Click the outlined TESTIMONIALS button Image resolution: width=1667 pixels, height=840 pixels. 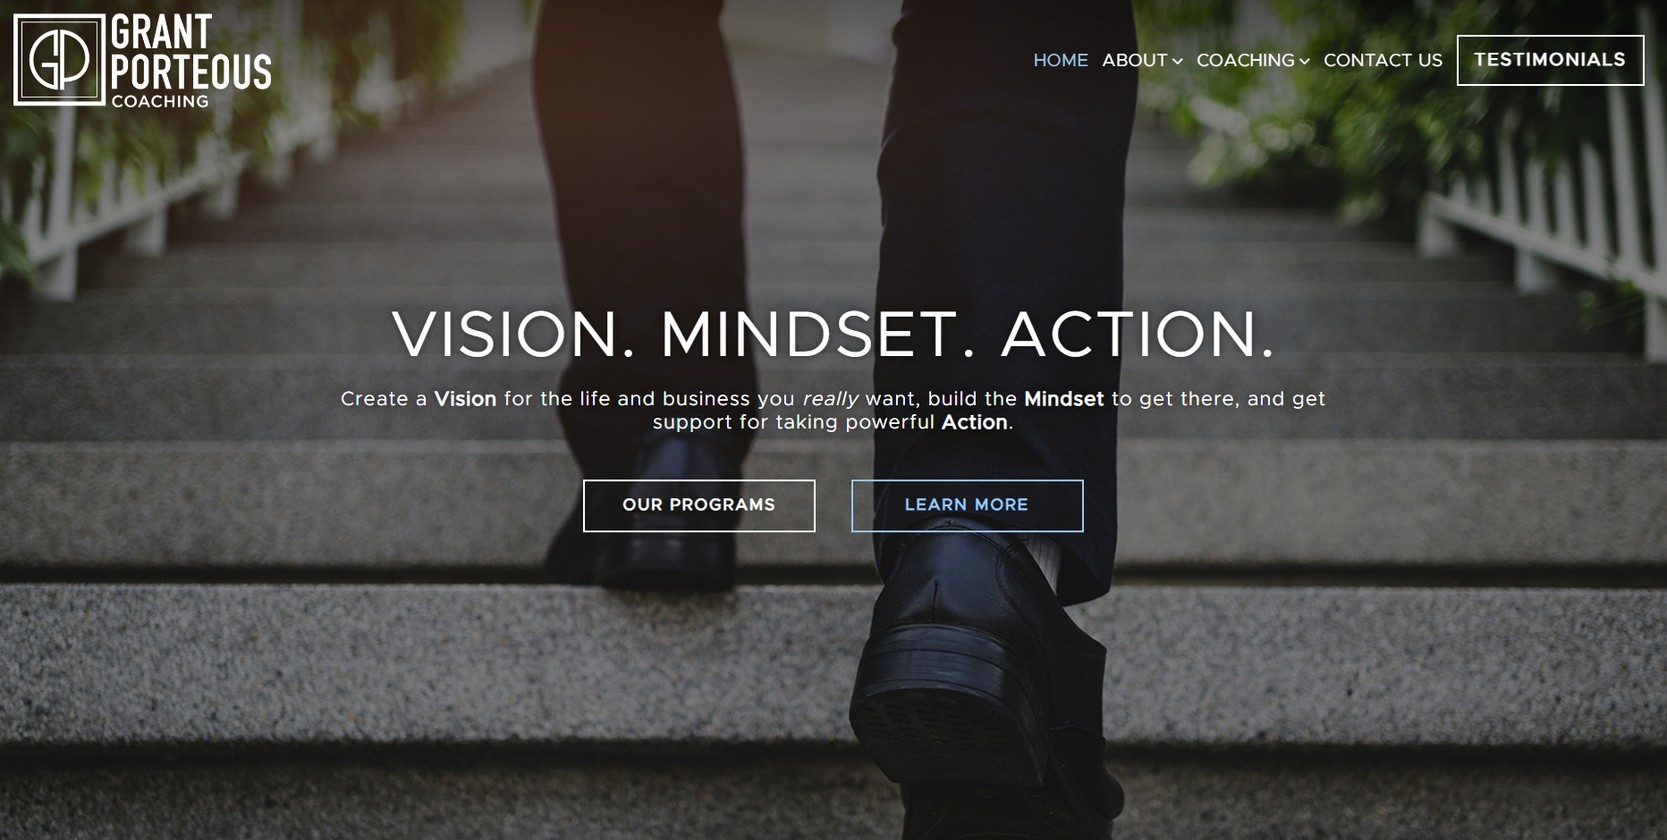1550,60
